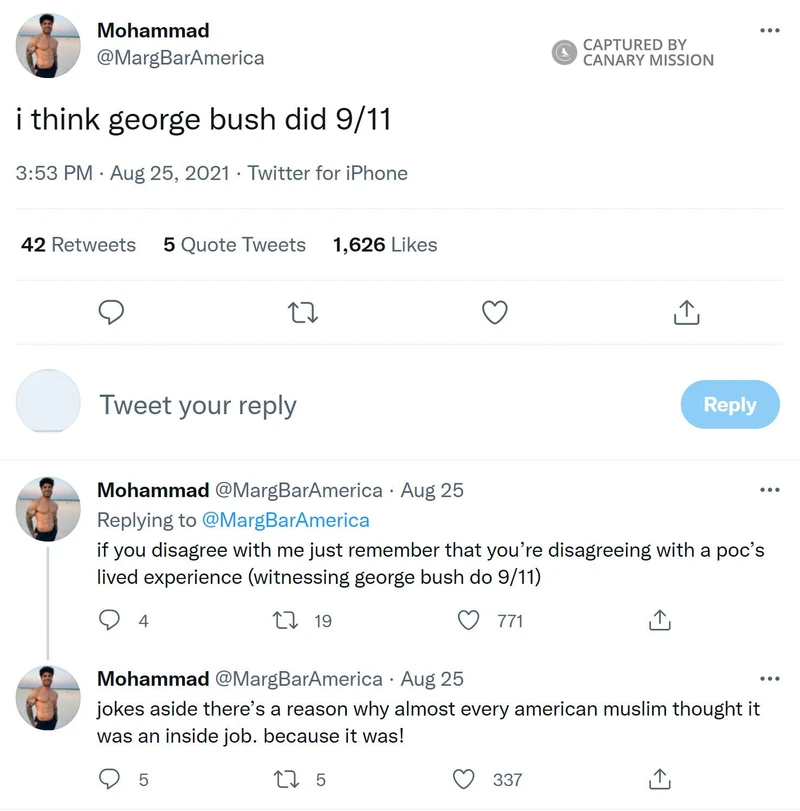This screenshot has width=800, height=811.
Task: Open more options on first reply
Action: coord(769,490)
